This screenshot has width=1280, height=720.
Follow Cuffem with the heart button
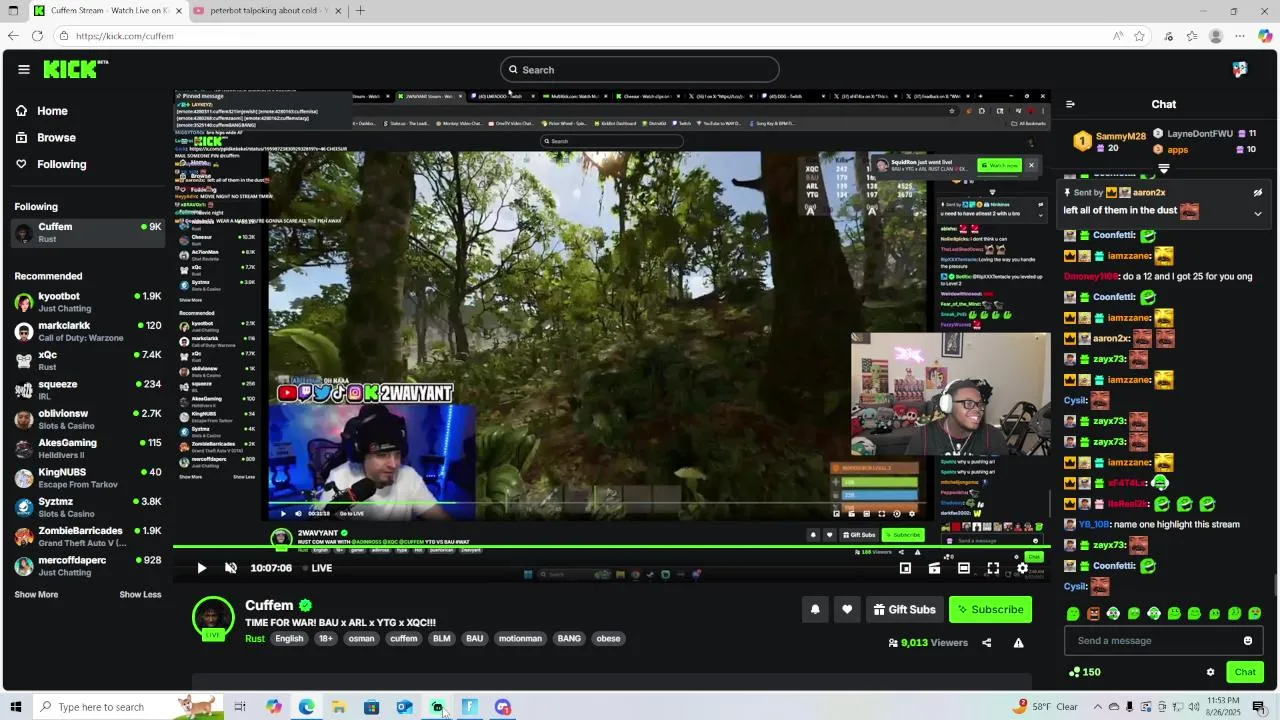847,610
